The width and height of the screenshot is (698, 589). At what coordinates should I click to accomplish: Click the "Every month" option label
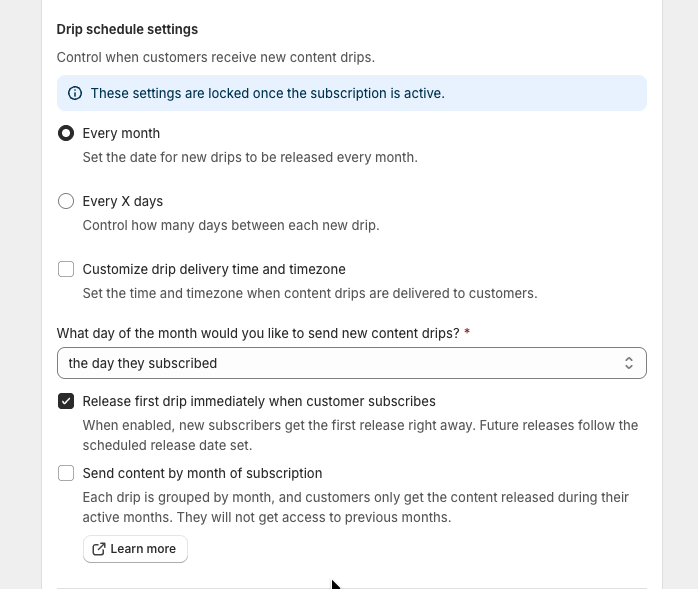click(x=121, y=133)
